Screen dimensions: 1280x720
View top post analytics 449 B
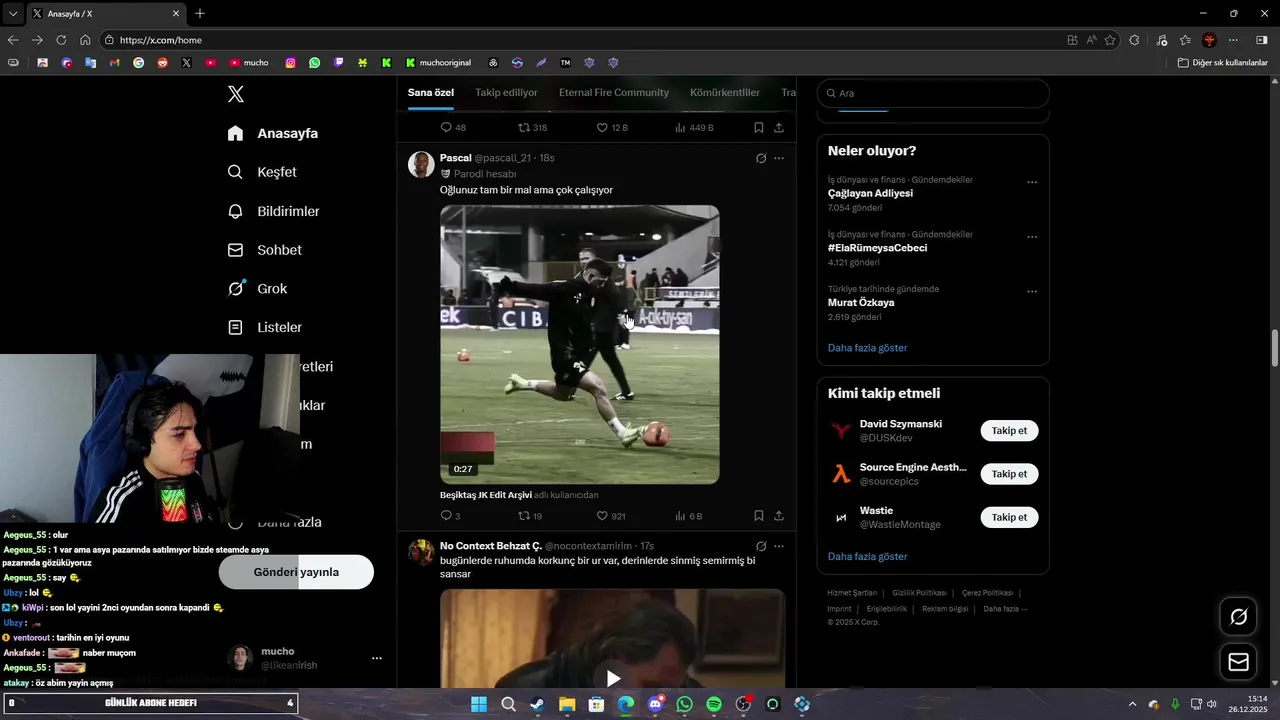(694, 128)
